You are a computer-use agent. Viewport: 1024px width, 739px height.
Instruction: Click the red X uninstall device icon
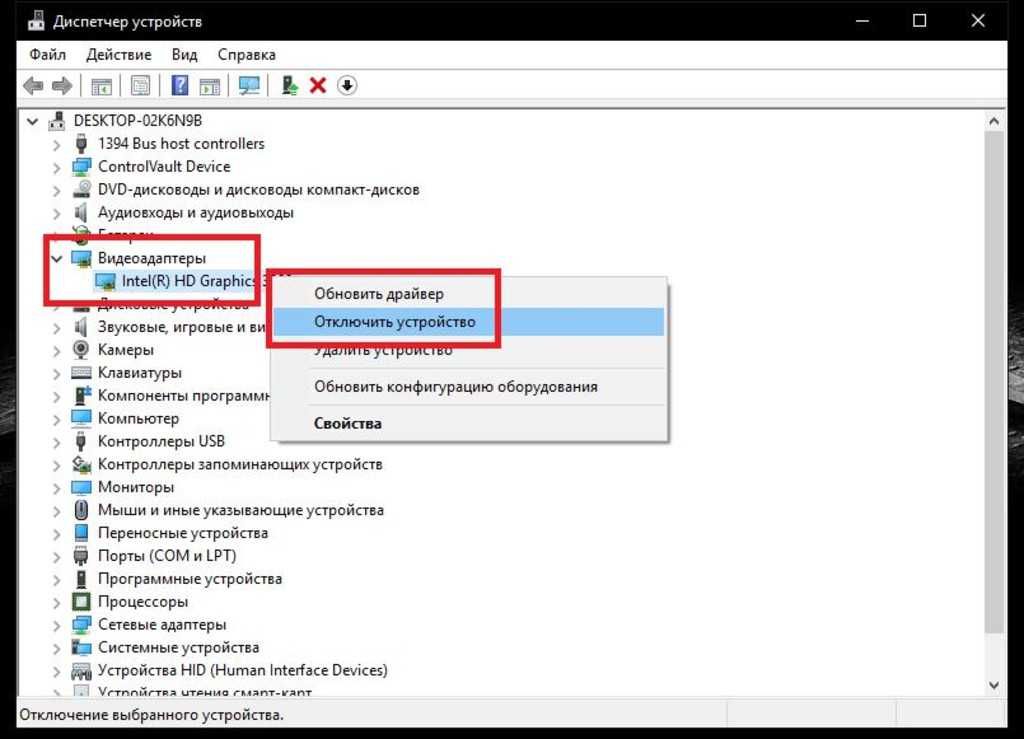point(318,86)
